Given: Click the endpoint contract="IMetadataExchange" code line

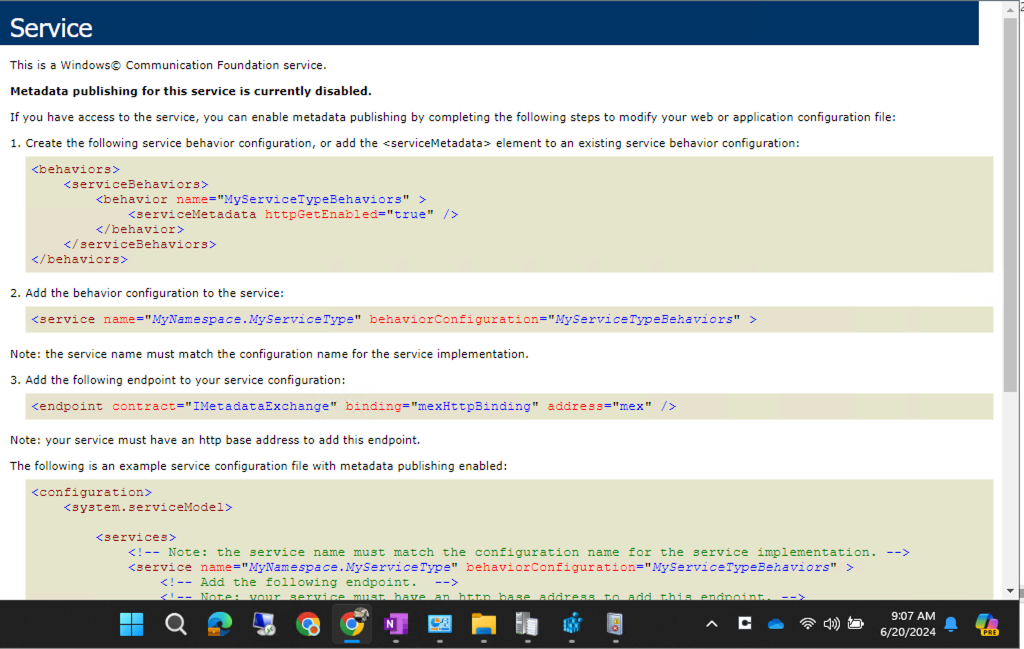Looking at the screenshot, I should coord(354,406).
